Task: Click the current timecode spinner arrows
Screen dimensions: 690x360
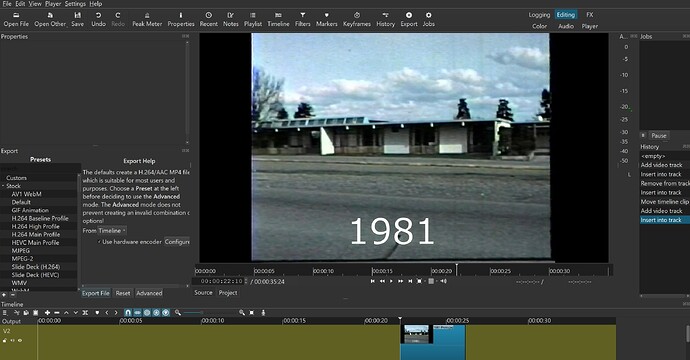Action: 246,281
